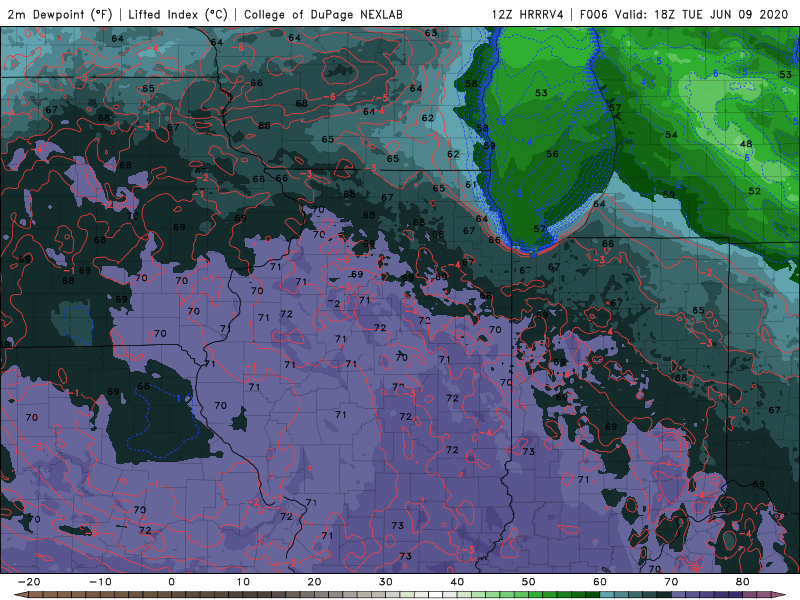Image resolution: width=800 pixels, height=600 pixels.
Task: Click the 50 label on the color scale
Action: click(x=529, y=582)
